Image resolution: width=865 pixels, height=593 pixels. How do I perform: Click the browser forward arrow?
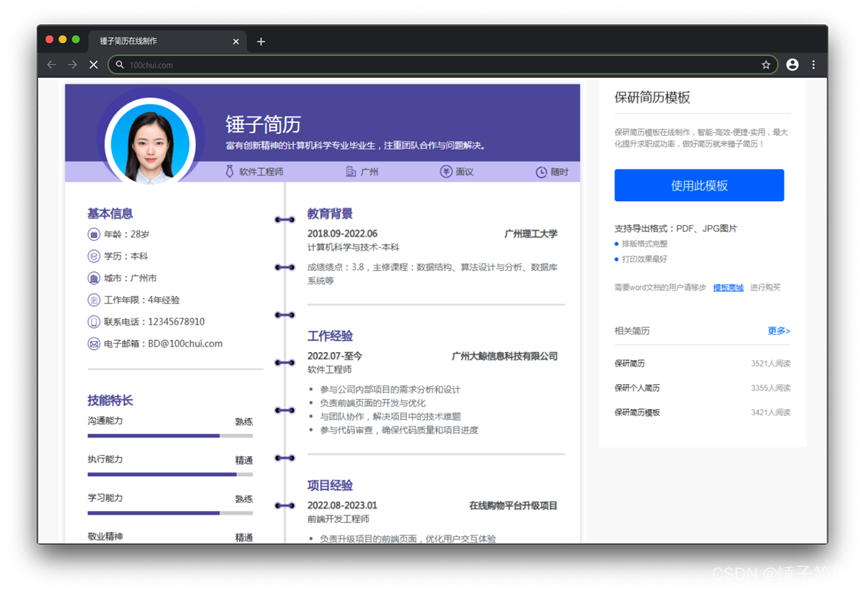(x=72, y=65)
